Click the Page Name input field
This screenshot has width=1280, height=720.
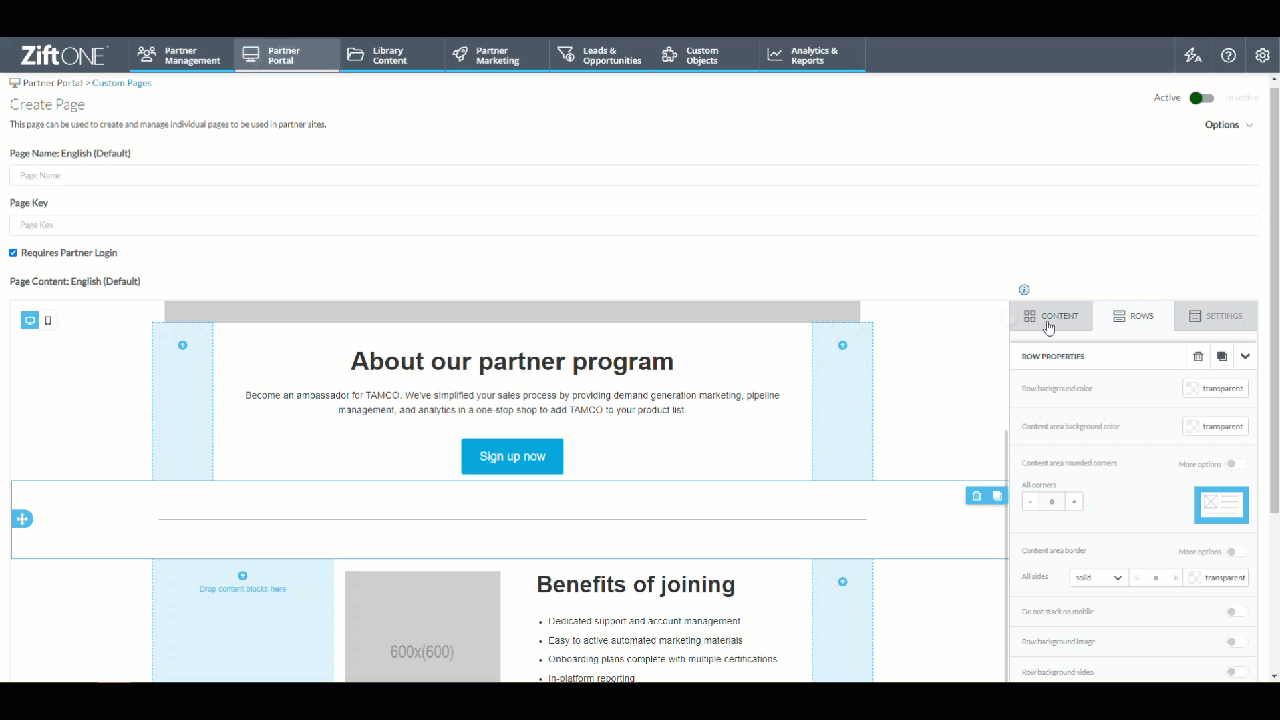click(x=634, y=175)
